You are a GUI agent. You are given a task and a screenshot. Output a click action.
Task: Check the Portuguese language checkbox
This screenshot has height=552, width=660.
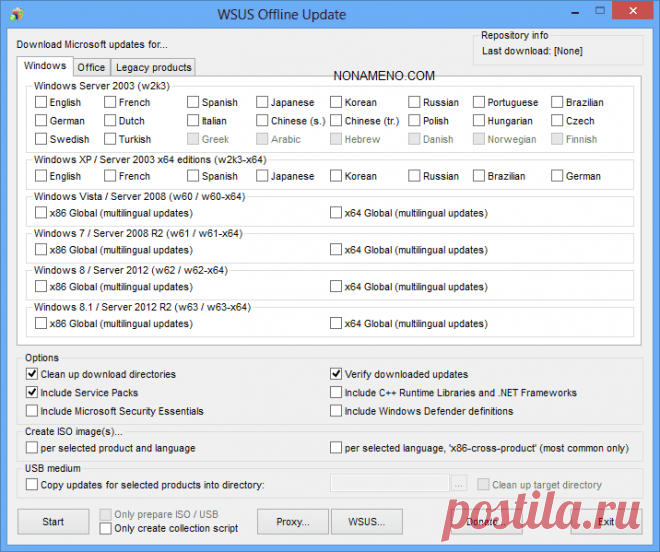(x=479, y=102)
